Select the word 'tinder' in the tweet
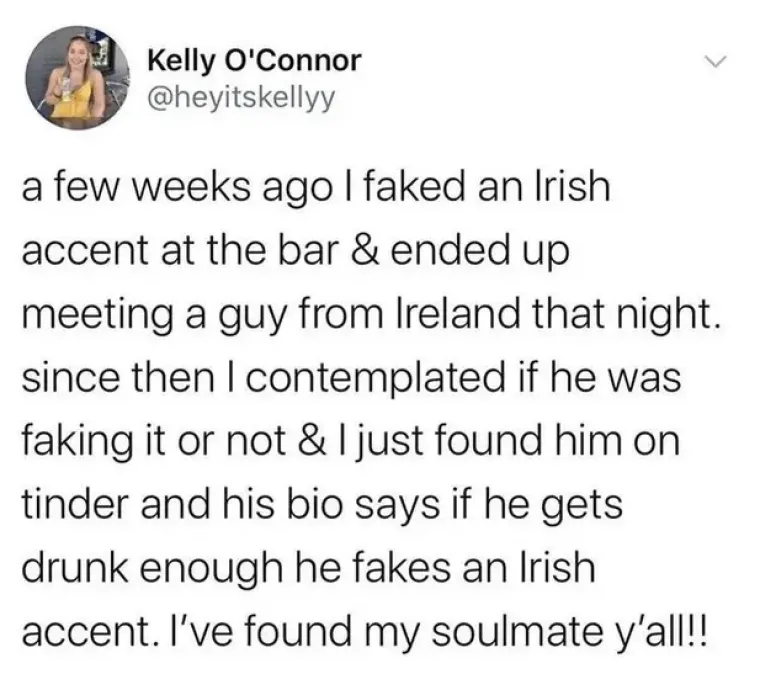 [x=77, y=504]
